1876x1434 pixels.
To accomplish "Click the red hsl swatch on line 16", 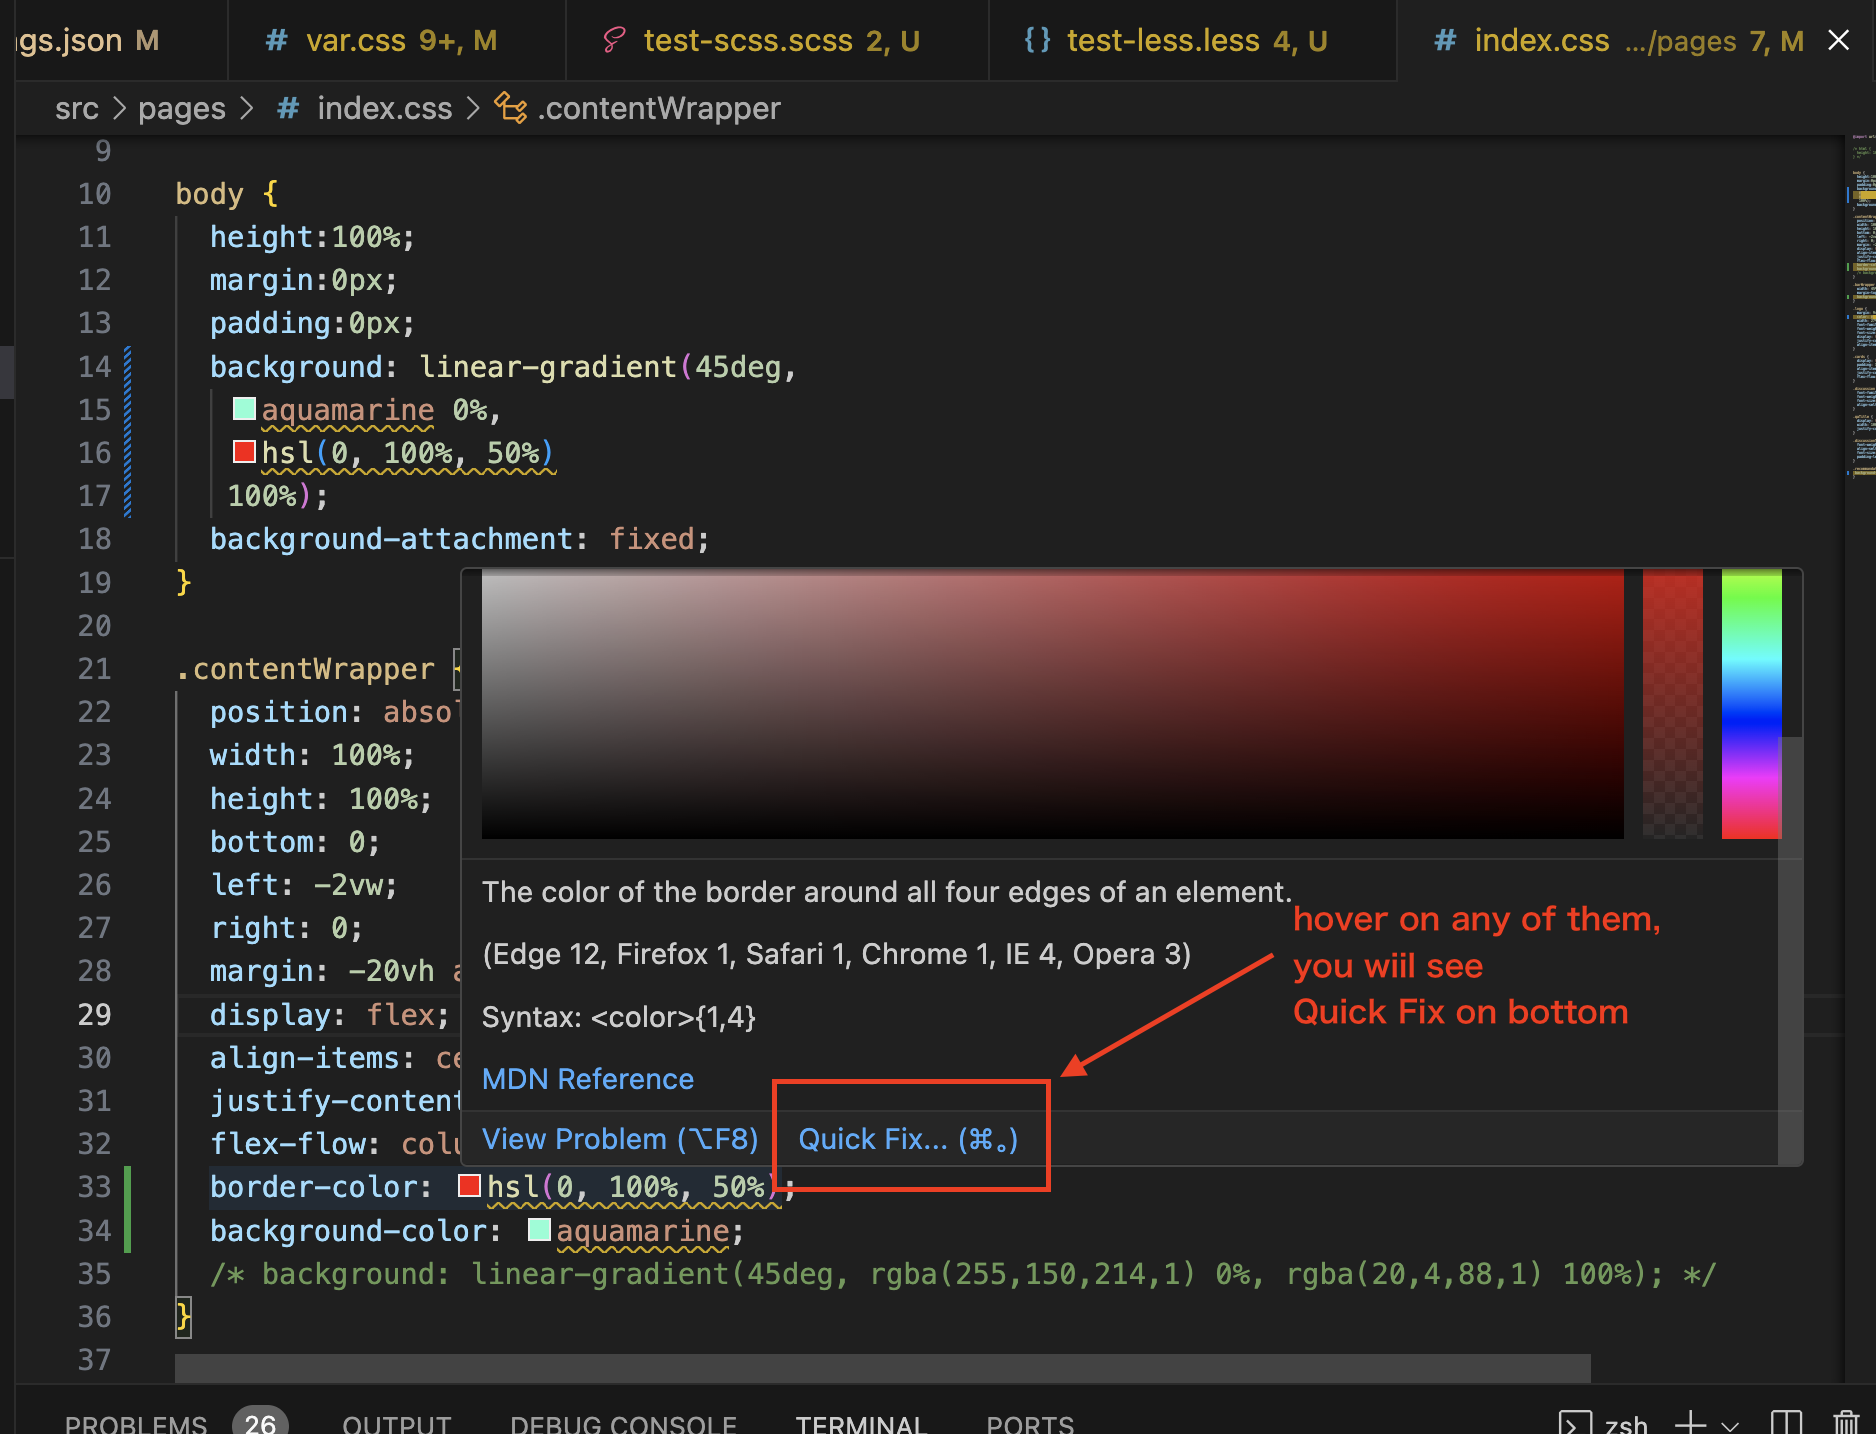I will [x=244, y=451].
